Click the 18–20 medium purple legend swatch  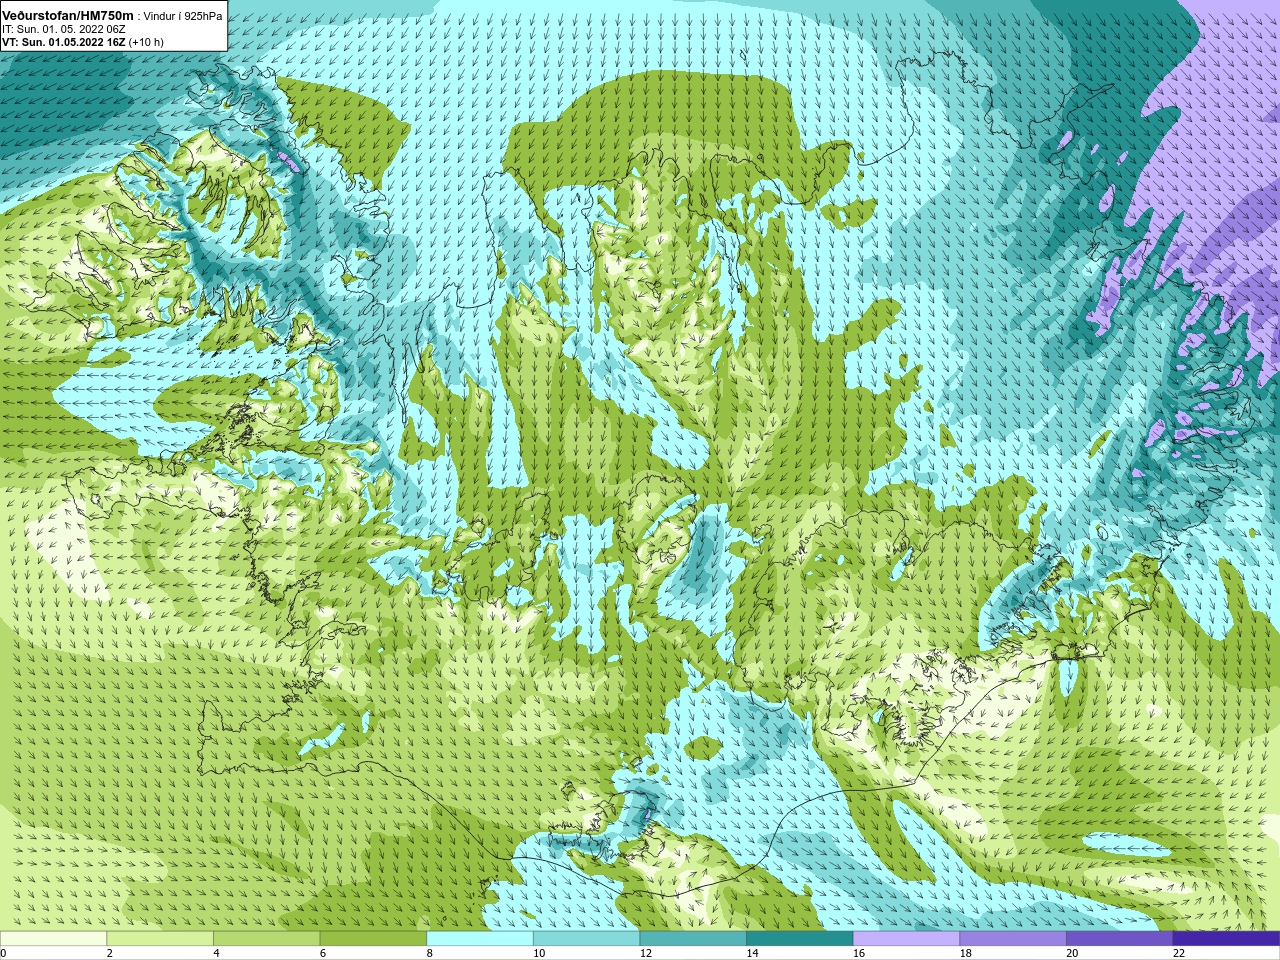[1013, 939]
